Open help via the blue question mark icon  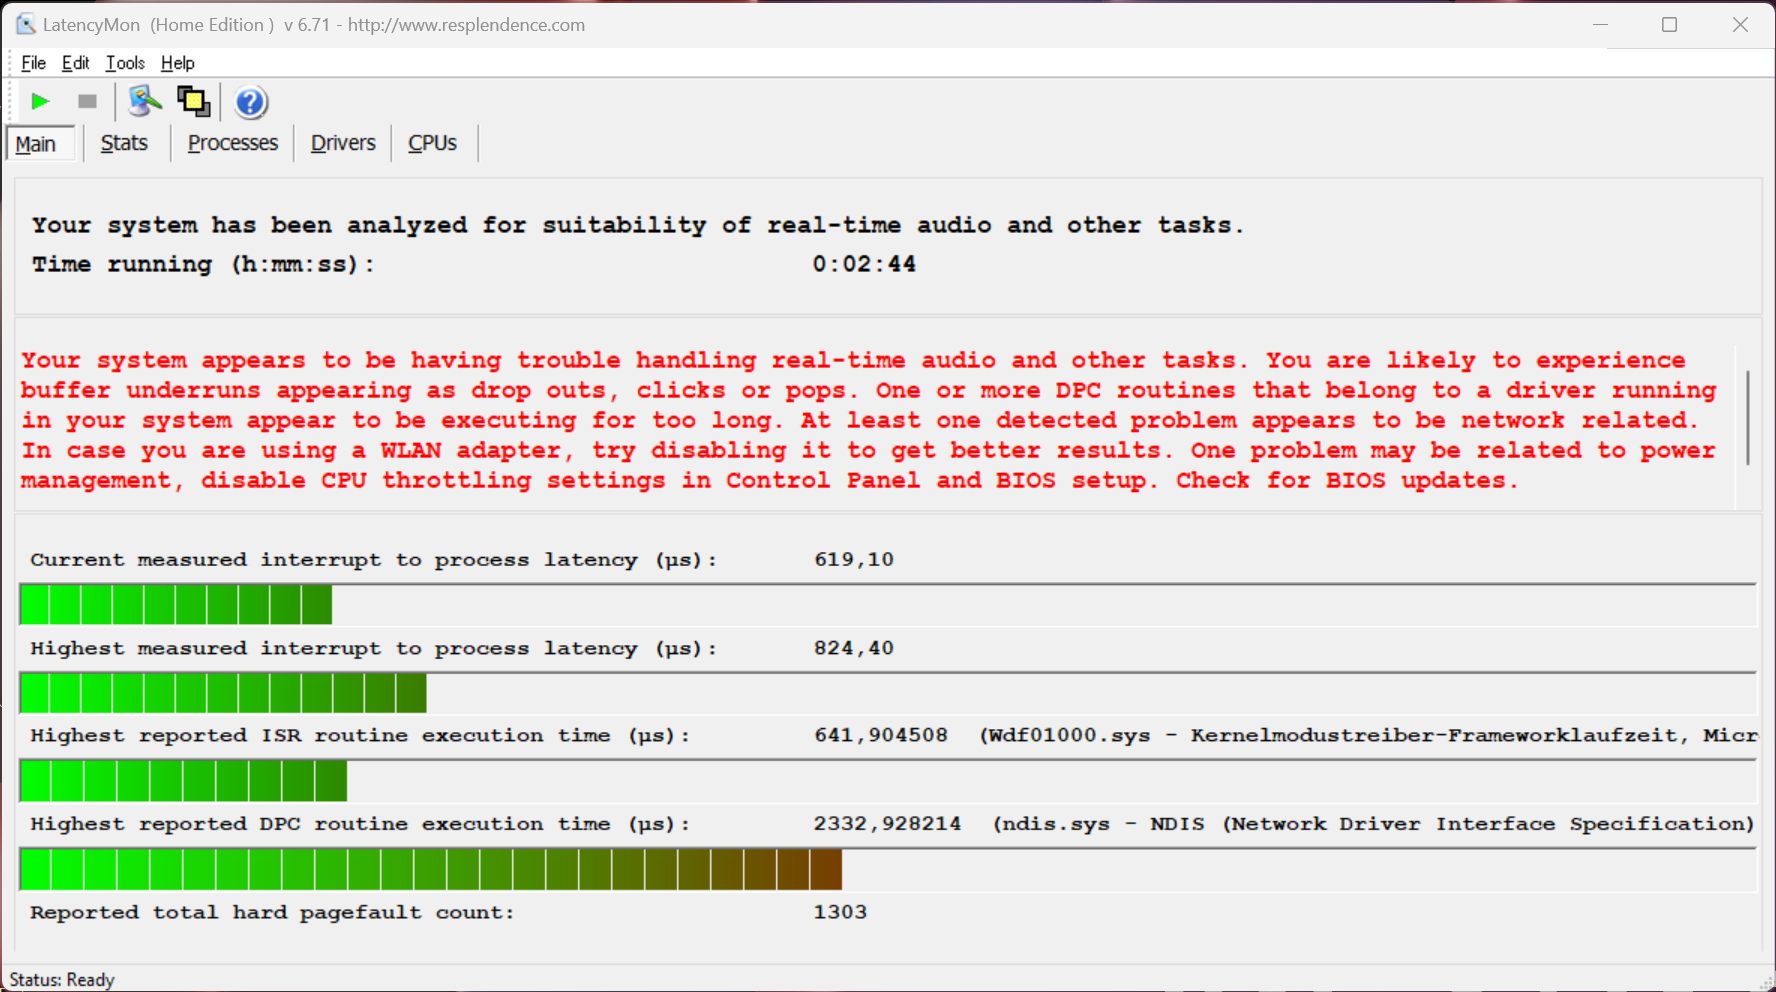click(x=250, y=102)
